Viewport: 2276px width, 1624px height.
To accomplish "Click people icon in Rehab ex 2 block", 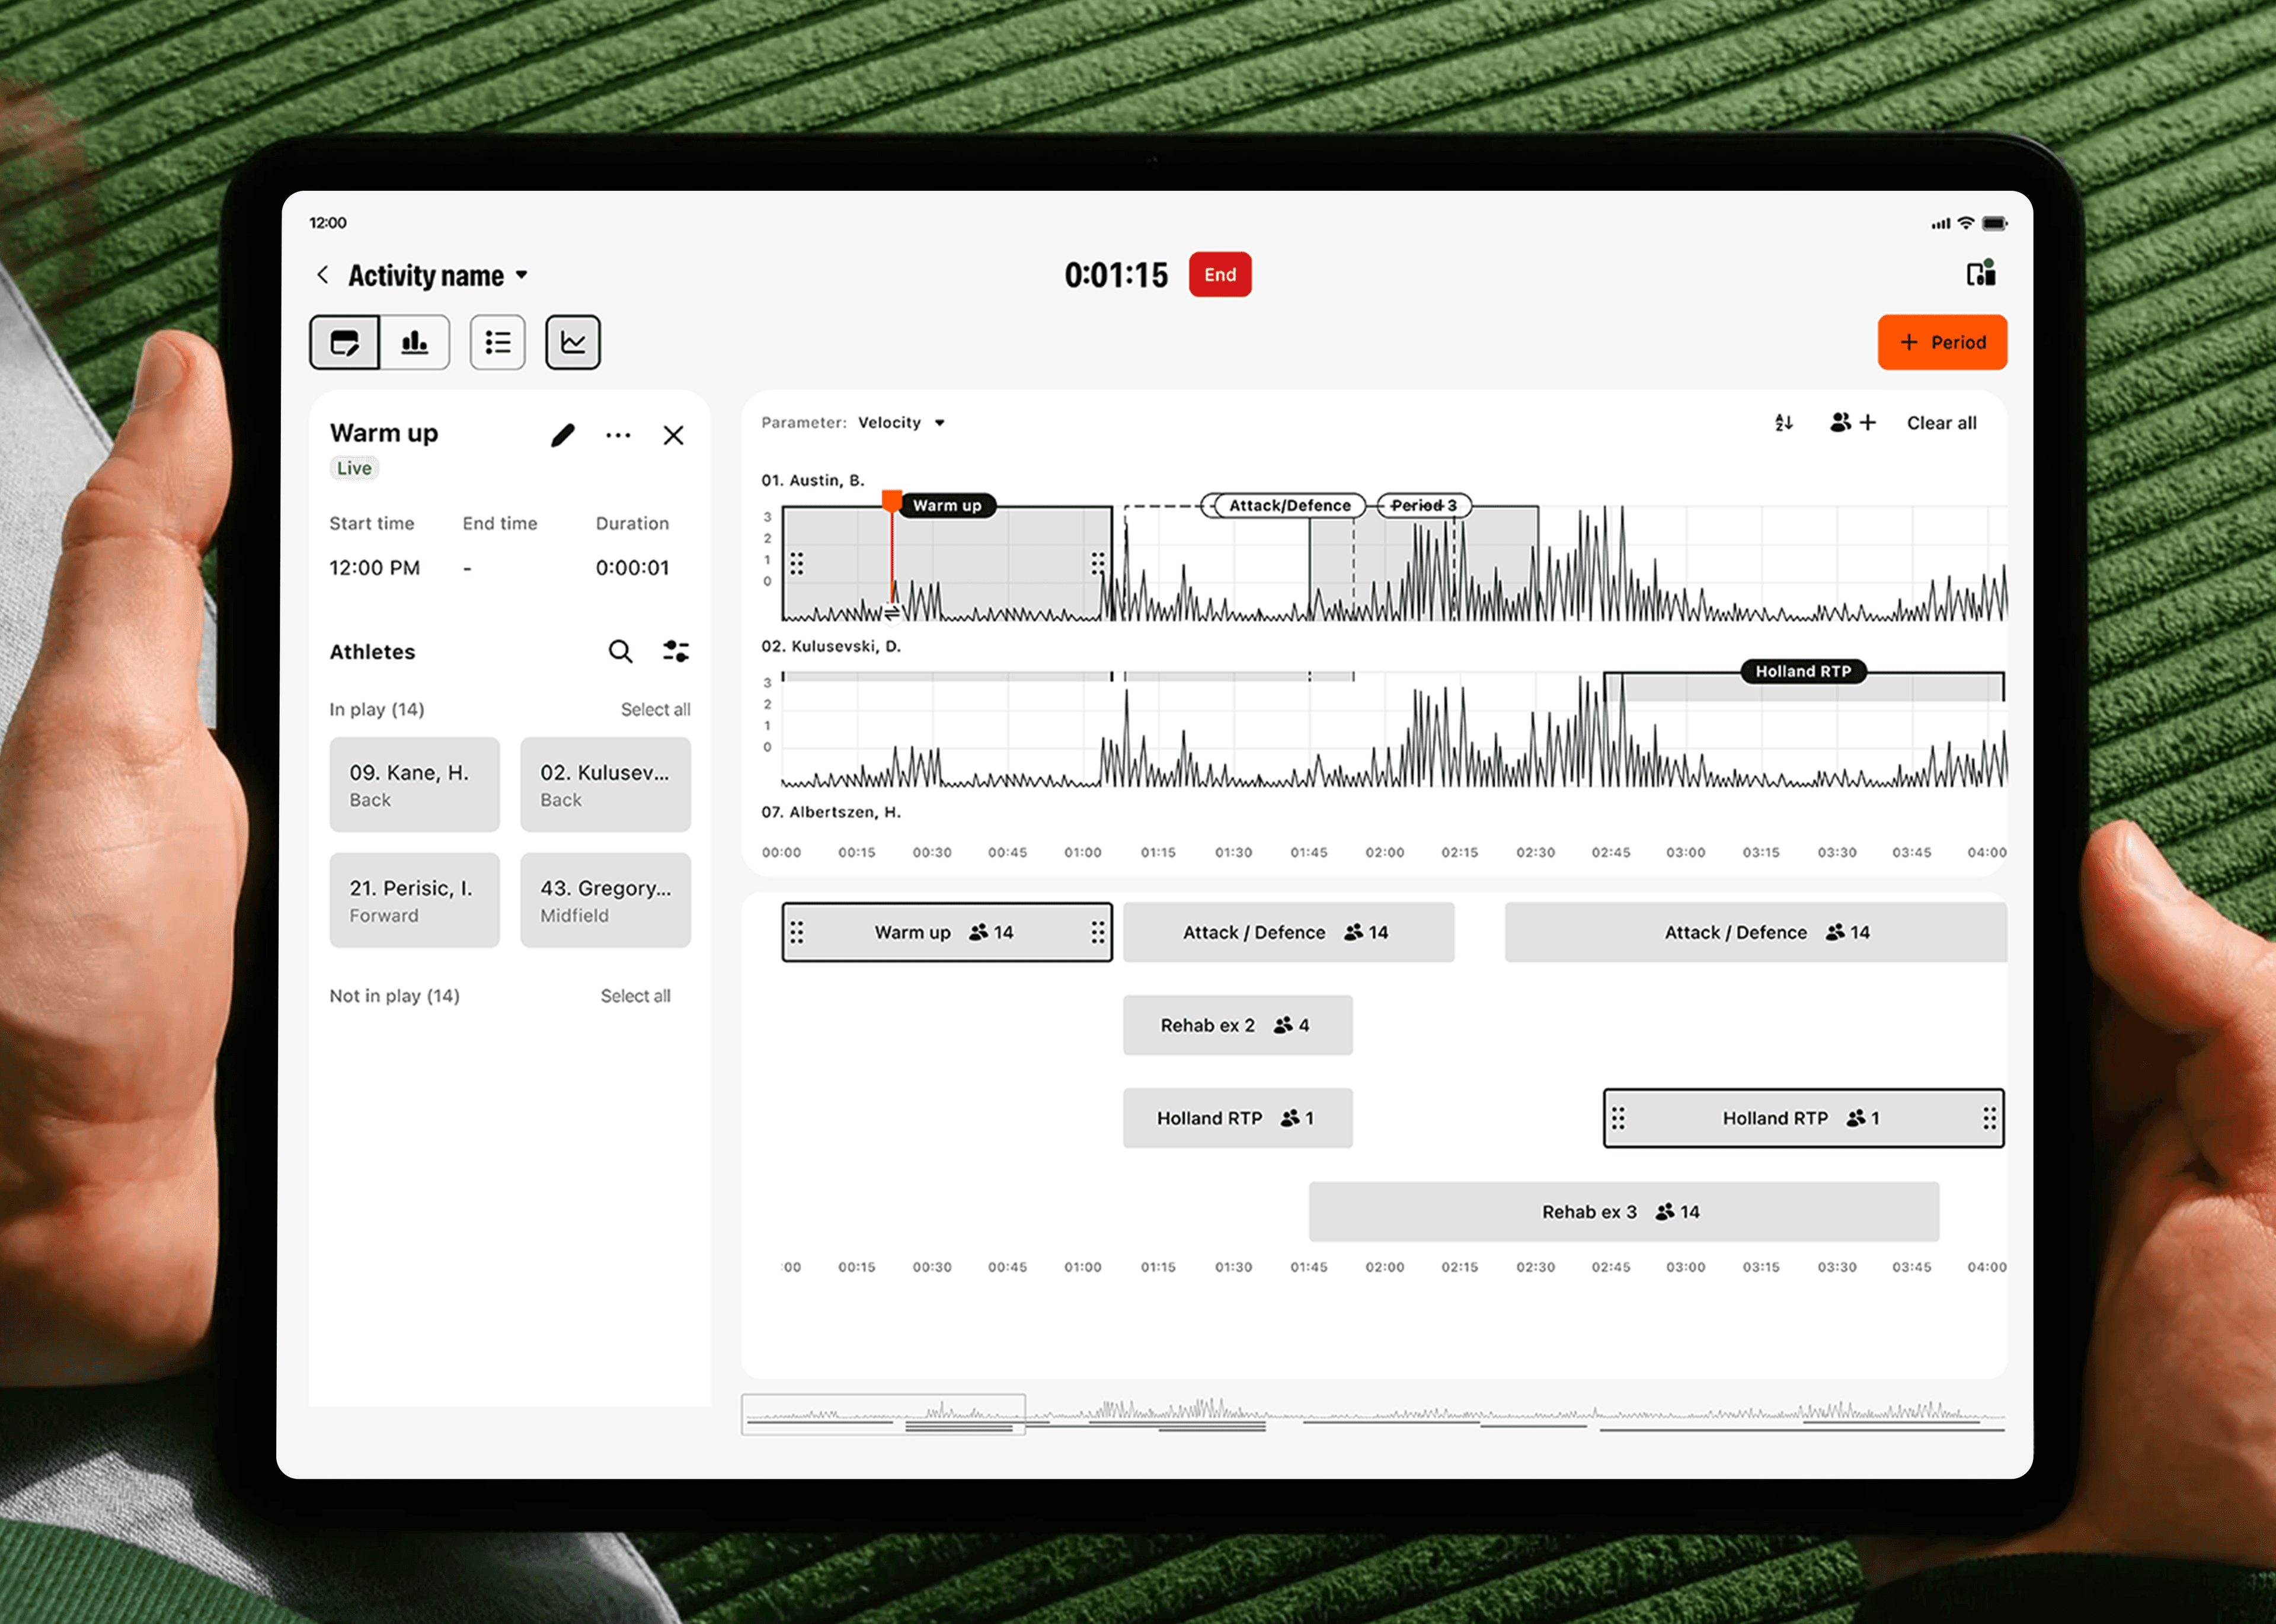I will pyautogui.click(x=1283, y=1026).
